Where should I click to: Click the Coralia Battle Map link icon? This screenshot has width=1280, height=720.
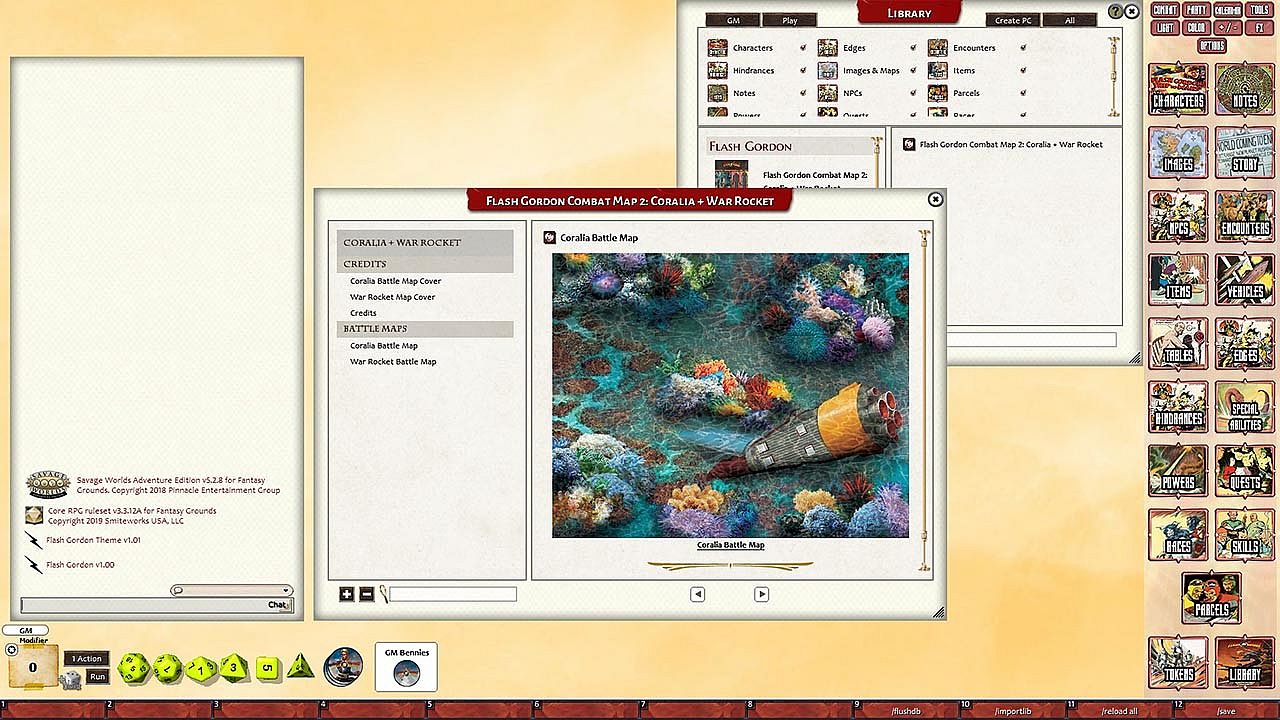coord(549,237)
